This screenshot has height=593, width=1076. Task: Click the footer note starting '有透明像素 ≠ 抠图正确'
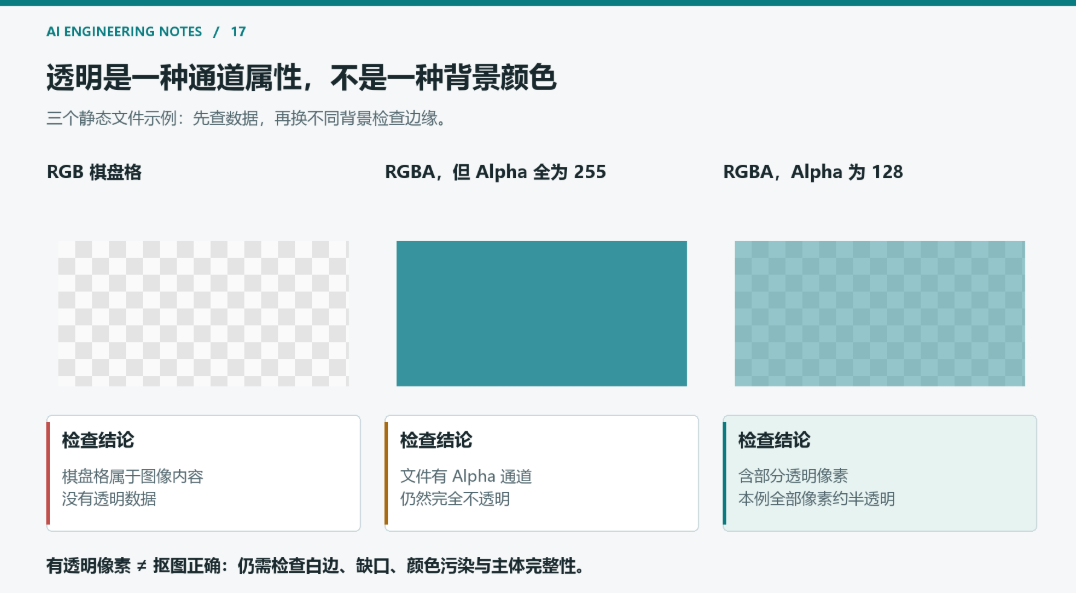pos(316,566)
